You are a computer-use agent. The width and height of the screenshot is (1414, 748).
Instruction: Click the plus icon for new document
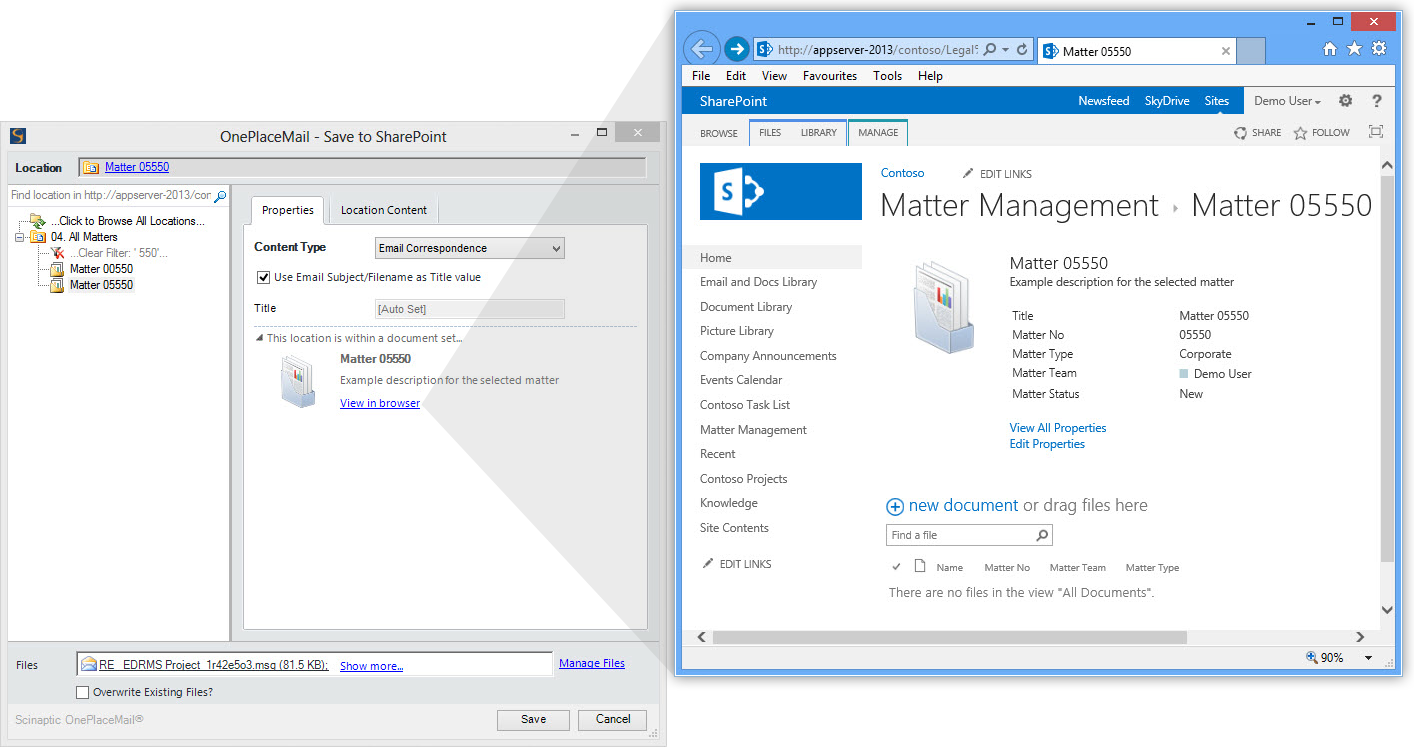pos(895,507)
